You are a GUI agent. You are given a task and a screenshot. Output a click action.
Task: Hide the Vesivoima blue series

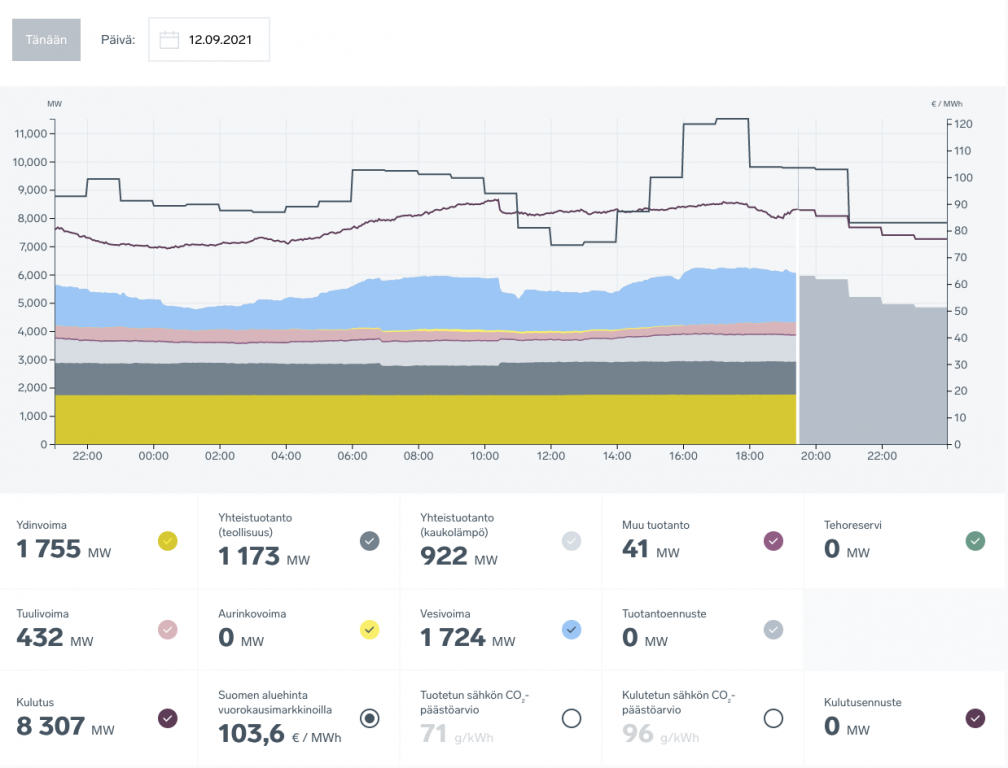571,629
